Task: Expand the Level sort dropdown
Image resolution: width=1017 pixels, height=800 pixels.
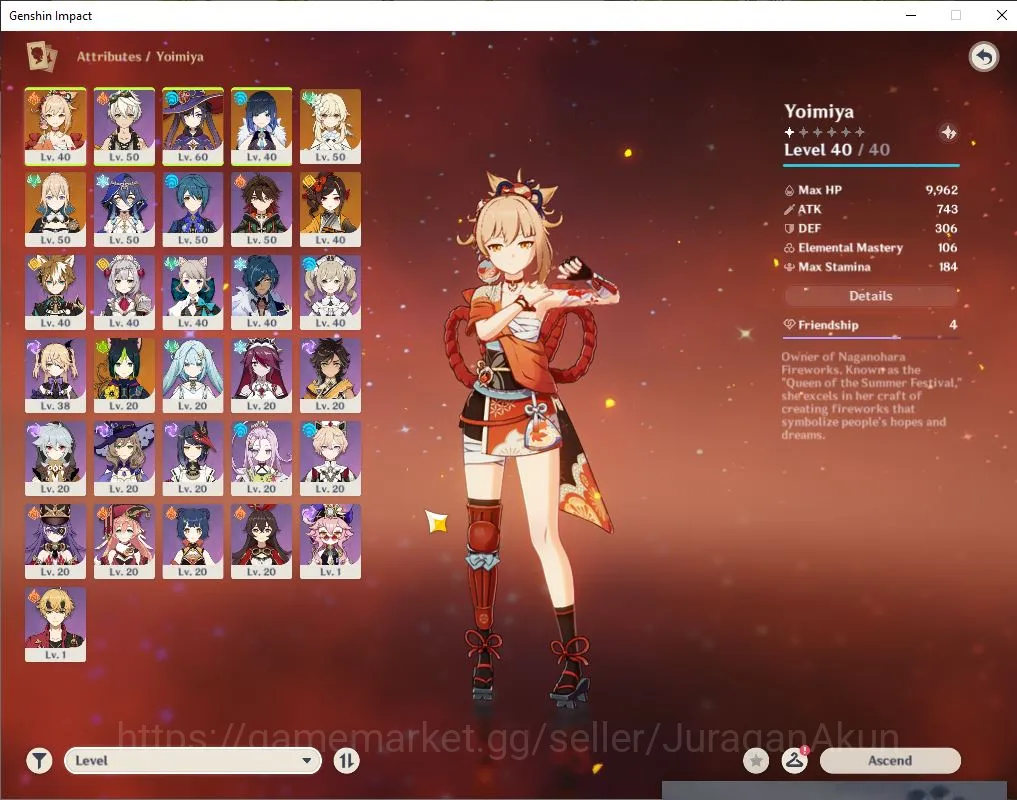Action: click(x=193, y=760)
